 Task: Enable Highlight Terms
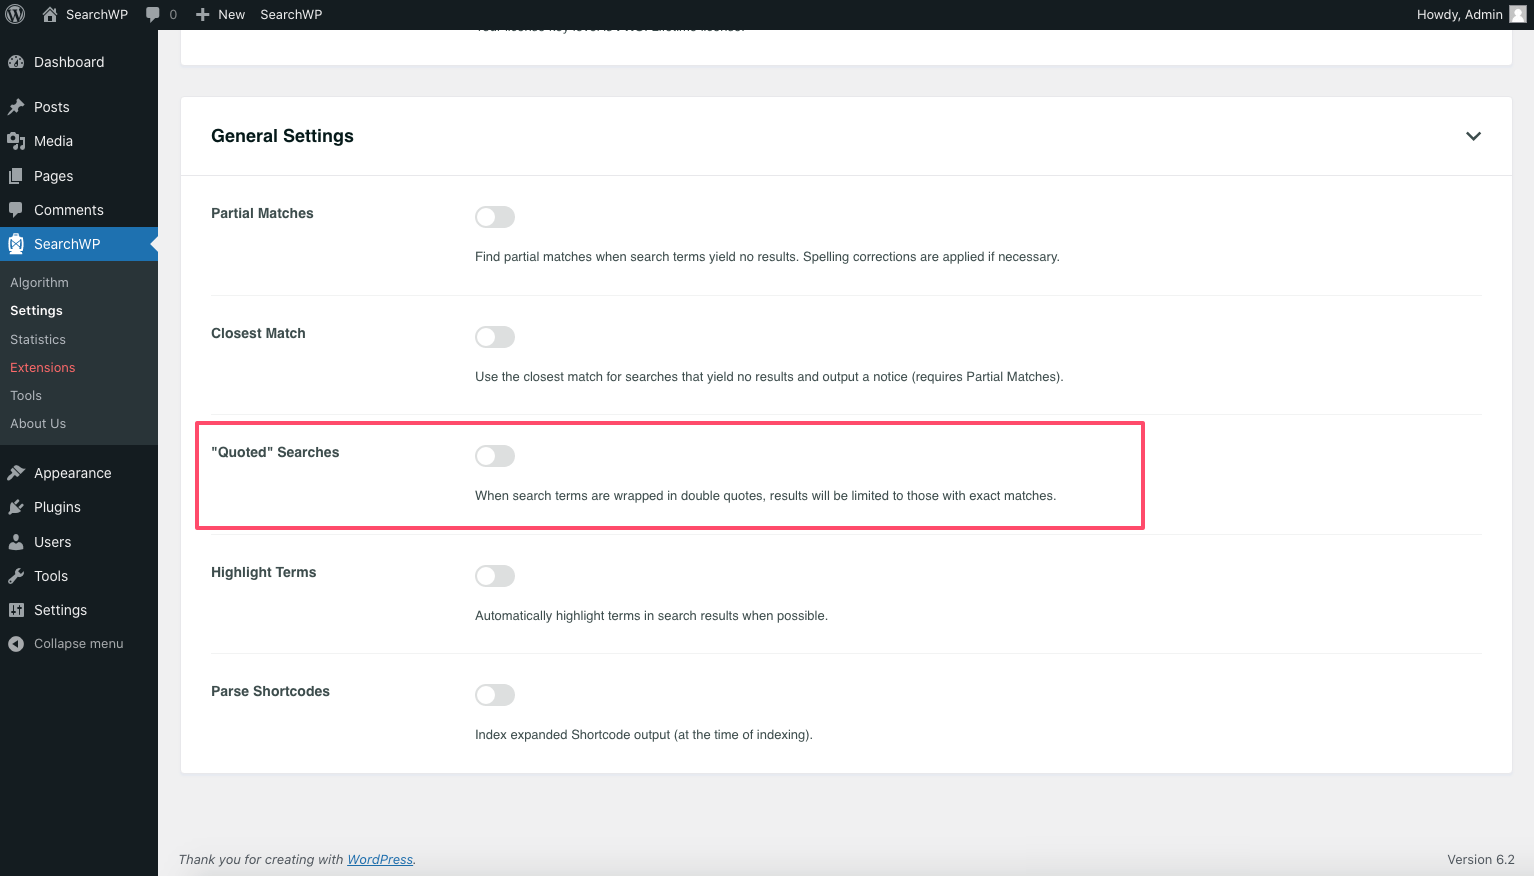494,576
